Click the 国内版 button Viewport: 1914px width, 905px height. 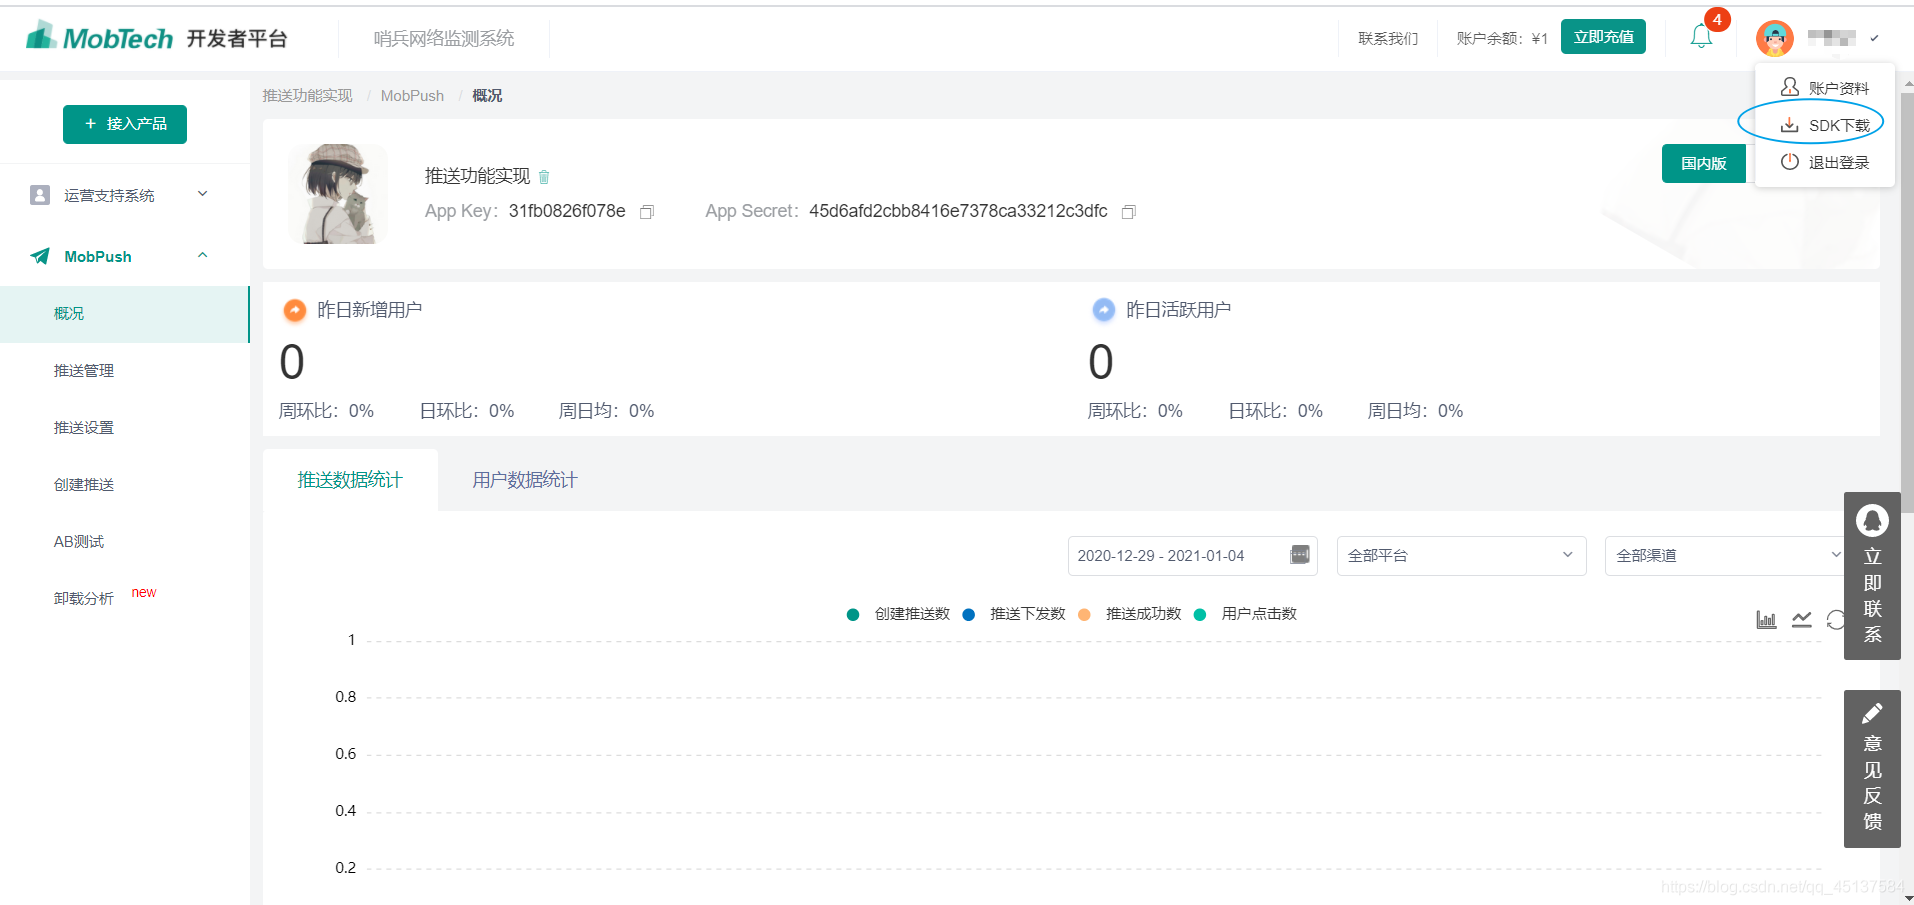pos(1703,163)
